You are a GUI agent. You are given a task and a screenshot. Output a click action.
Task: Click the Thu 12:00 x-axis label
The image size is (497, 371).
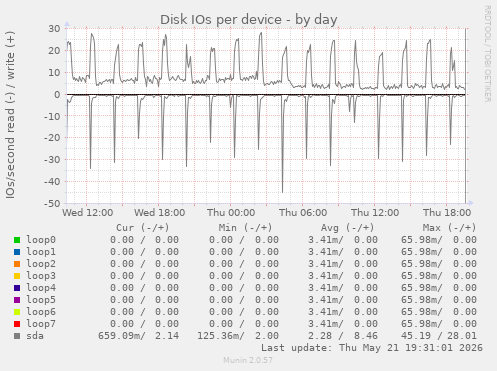pos(375,213)
